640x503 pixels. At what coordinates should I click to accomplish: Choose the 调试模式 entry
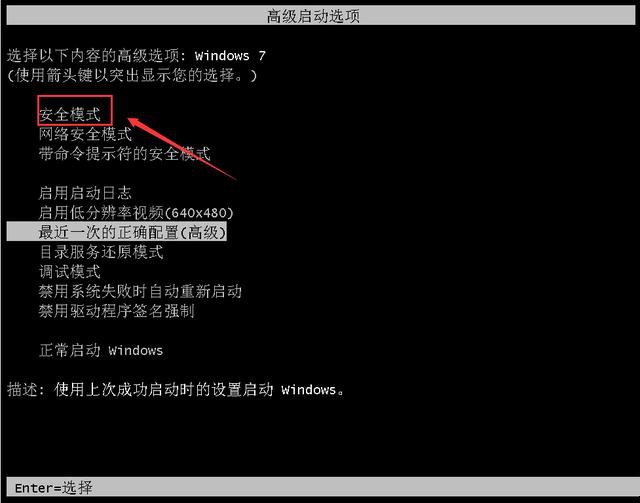[x=69, y=272]
